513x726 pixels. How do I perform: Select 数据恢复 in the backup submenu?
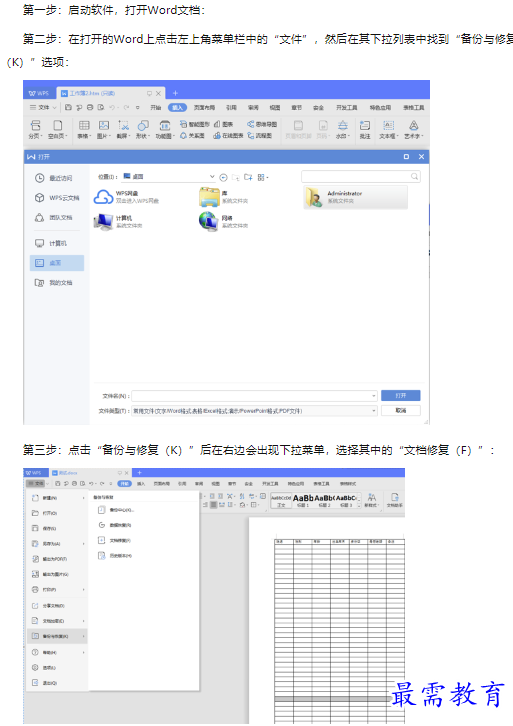(115, 525)
